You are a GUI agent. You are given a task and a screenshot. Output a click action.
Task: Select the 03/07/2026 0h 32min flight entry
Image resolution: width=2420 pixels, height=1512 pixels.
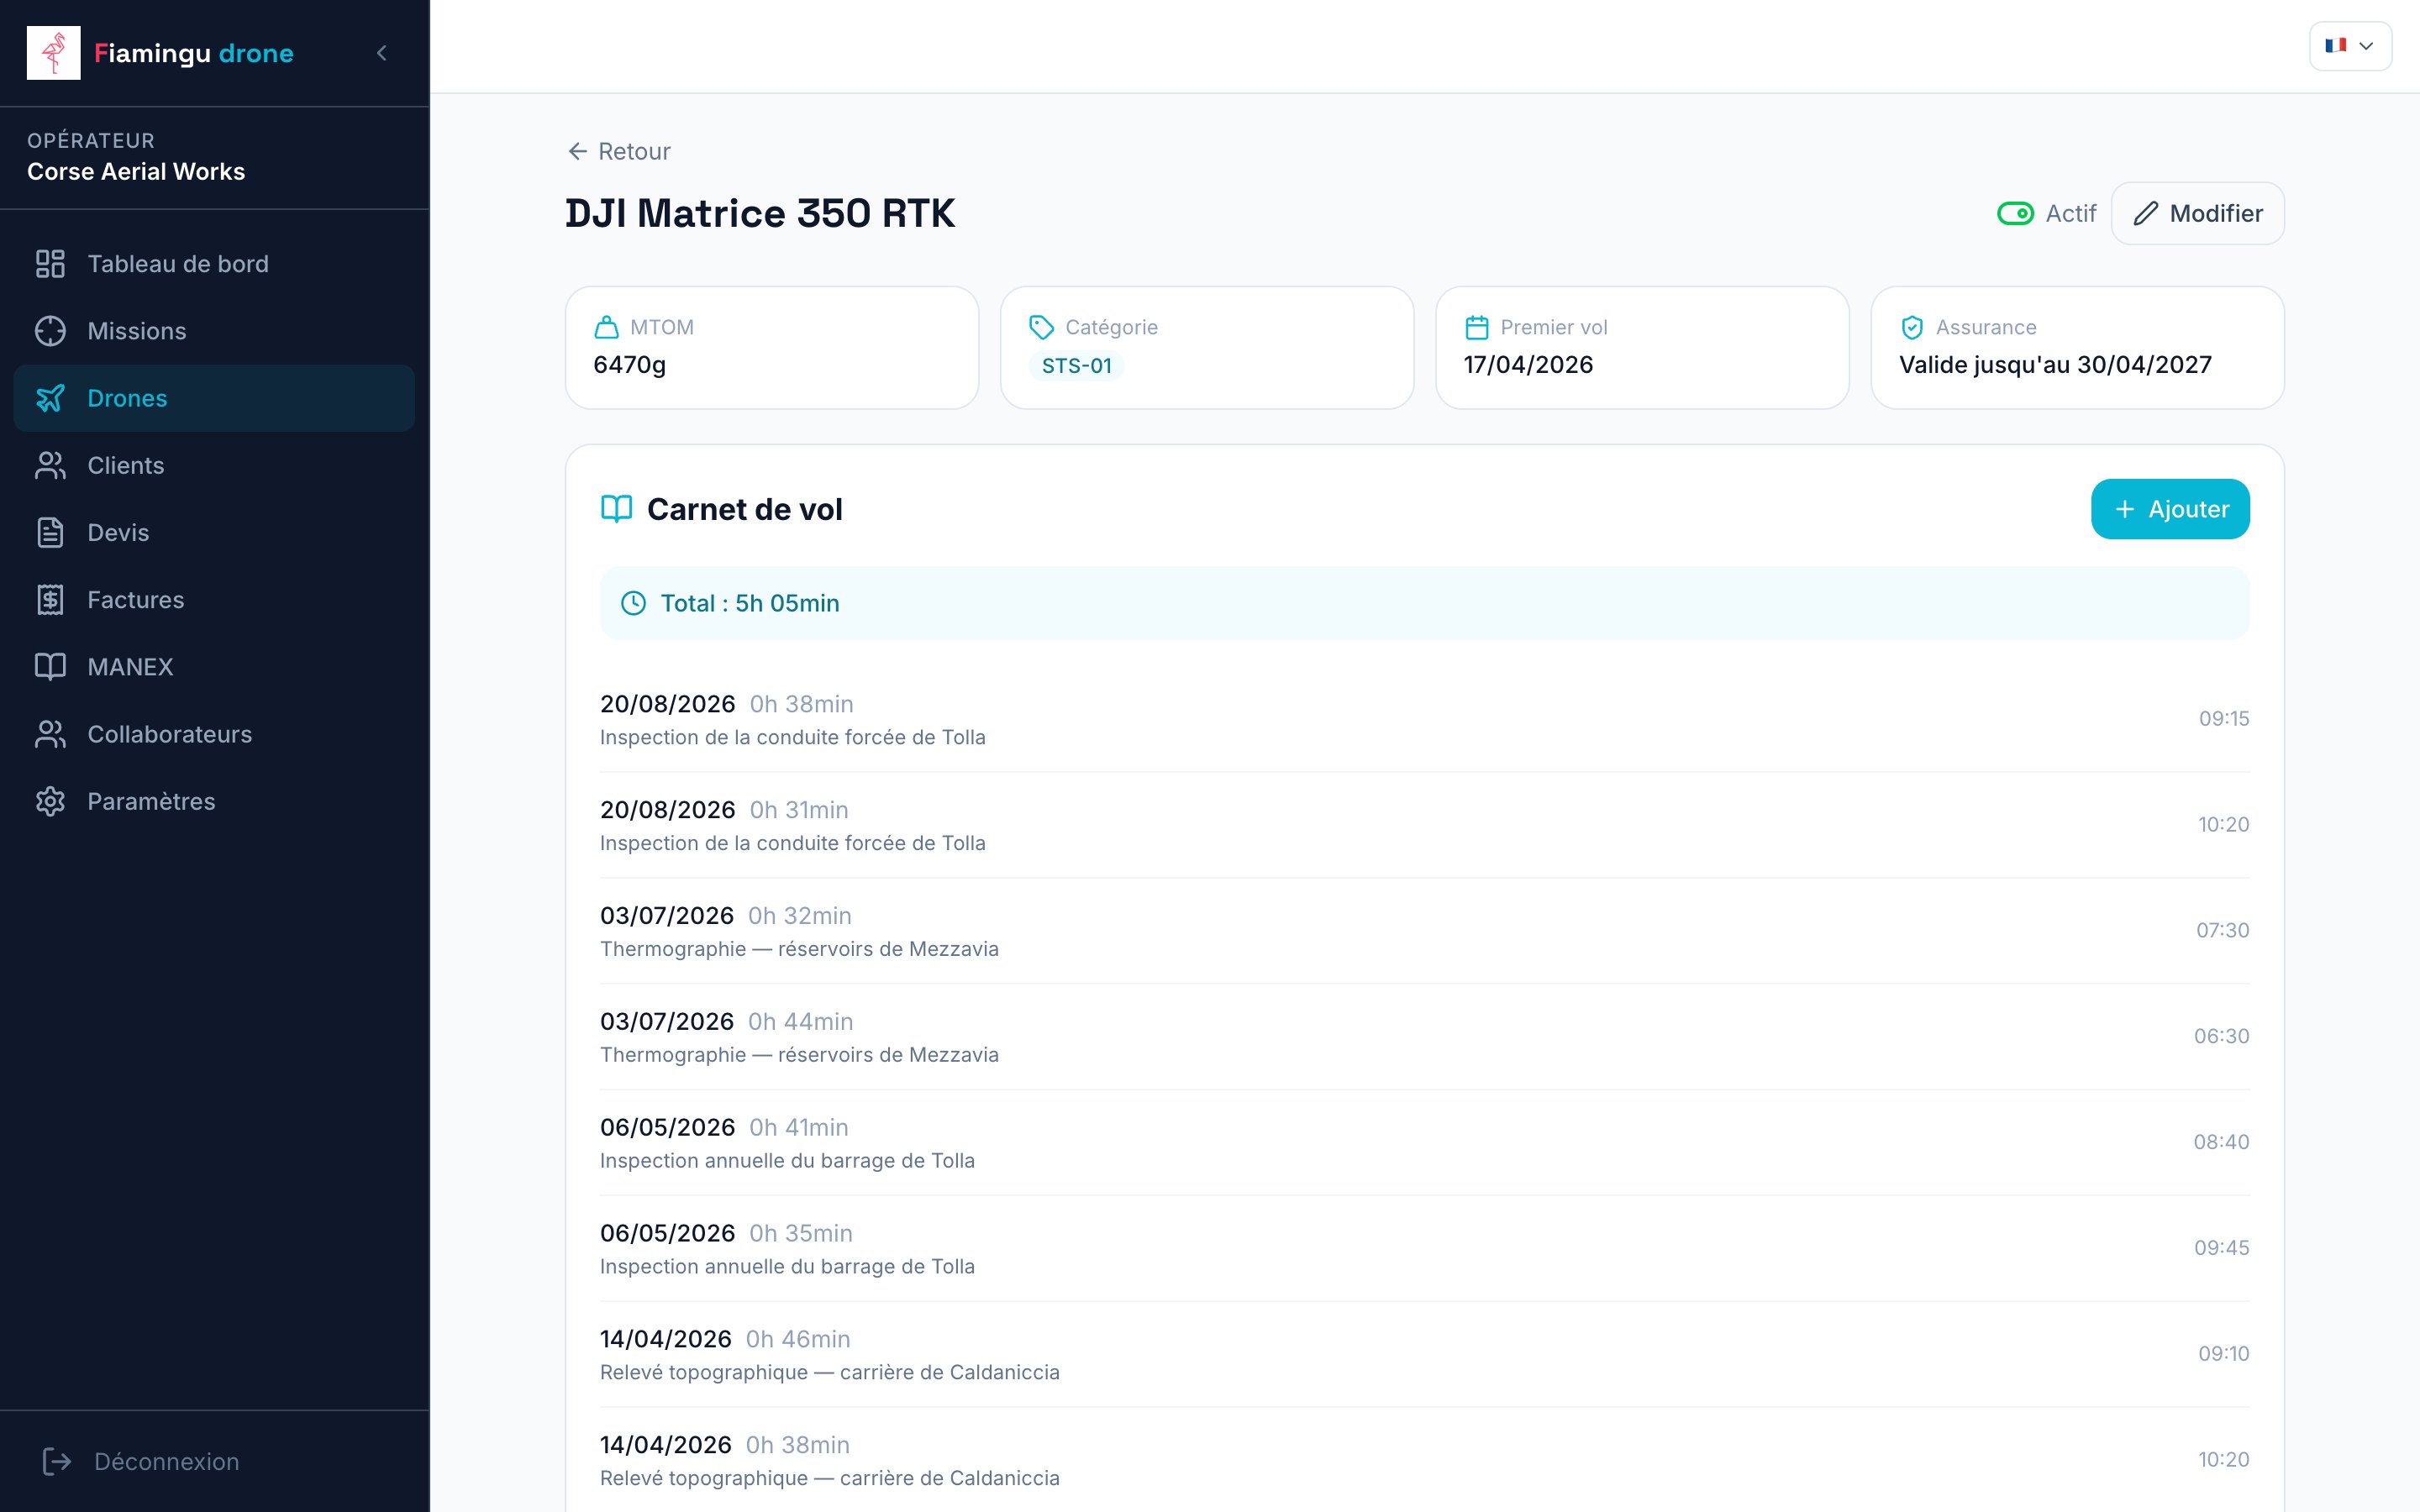click(1425, 931)
